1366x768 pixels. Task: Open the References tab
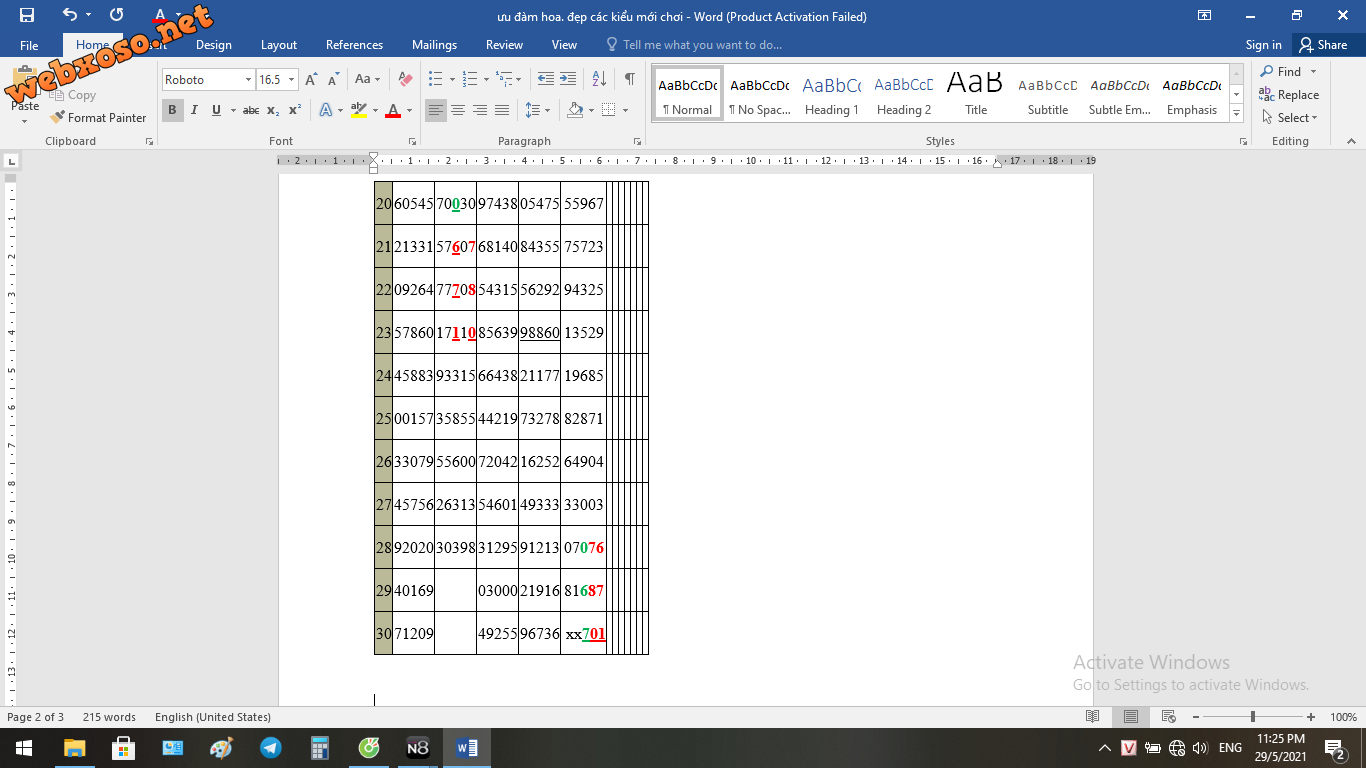click(354, 45)
